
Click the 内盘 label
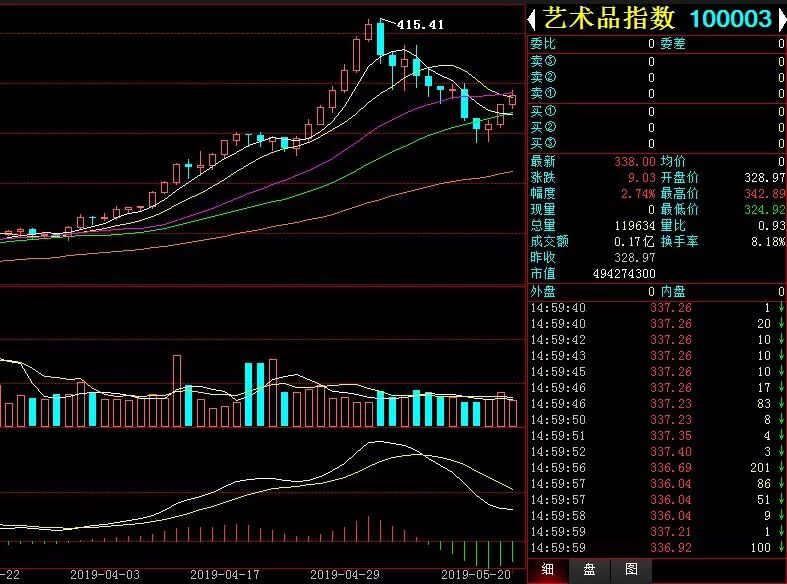pos(673,291)
